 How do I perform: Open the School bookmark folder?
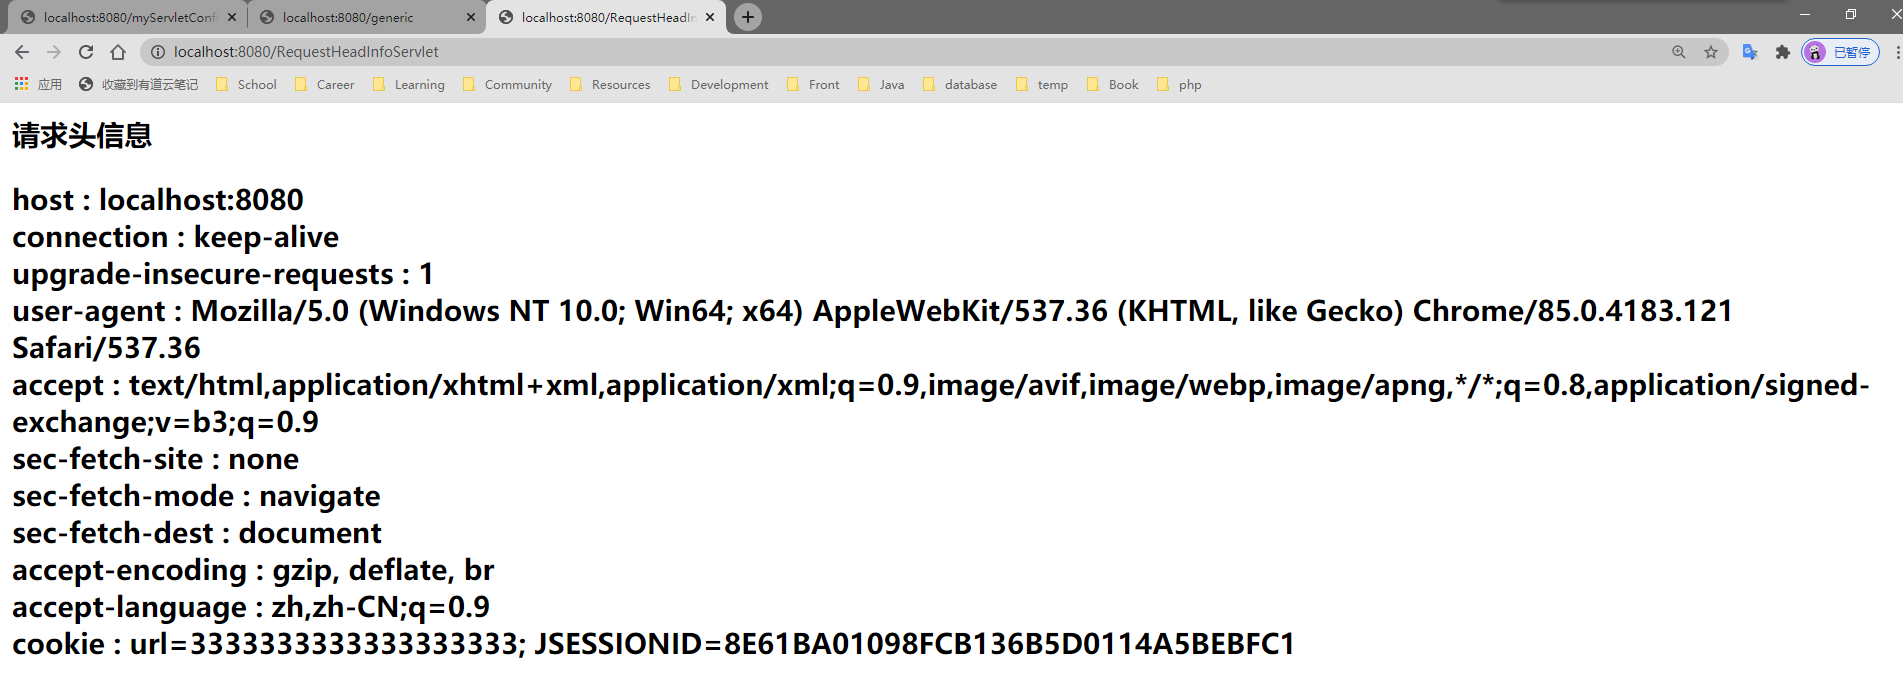pos(246,85)
